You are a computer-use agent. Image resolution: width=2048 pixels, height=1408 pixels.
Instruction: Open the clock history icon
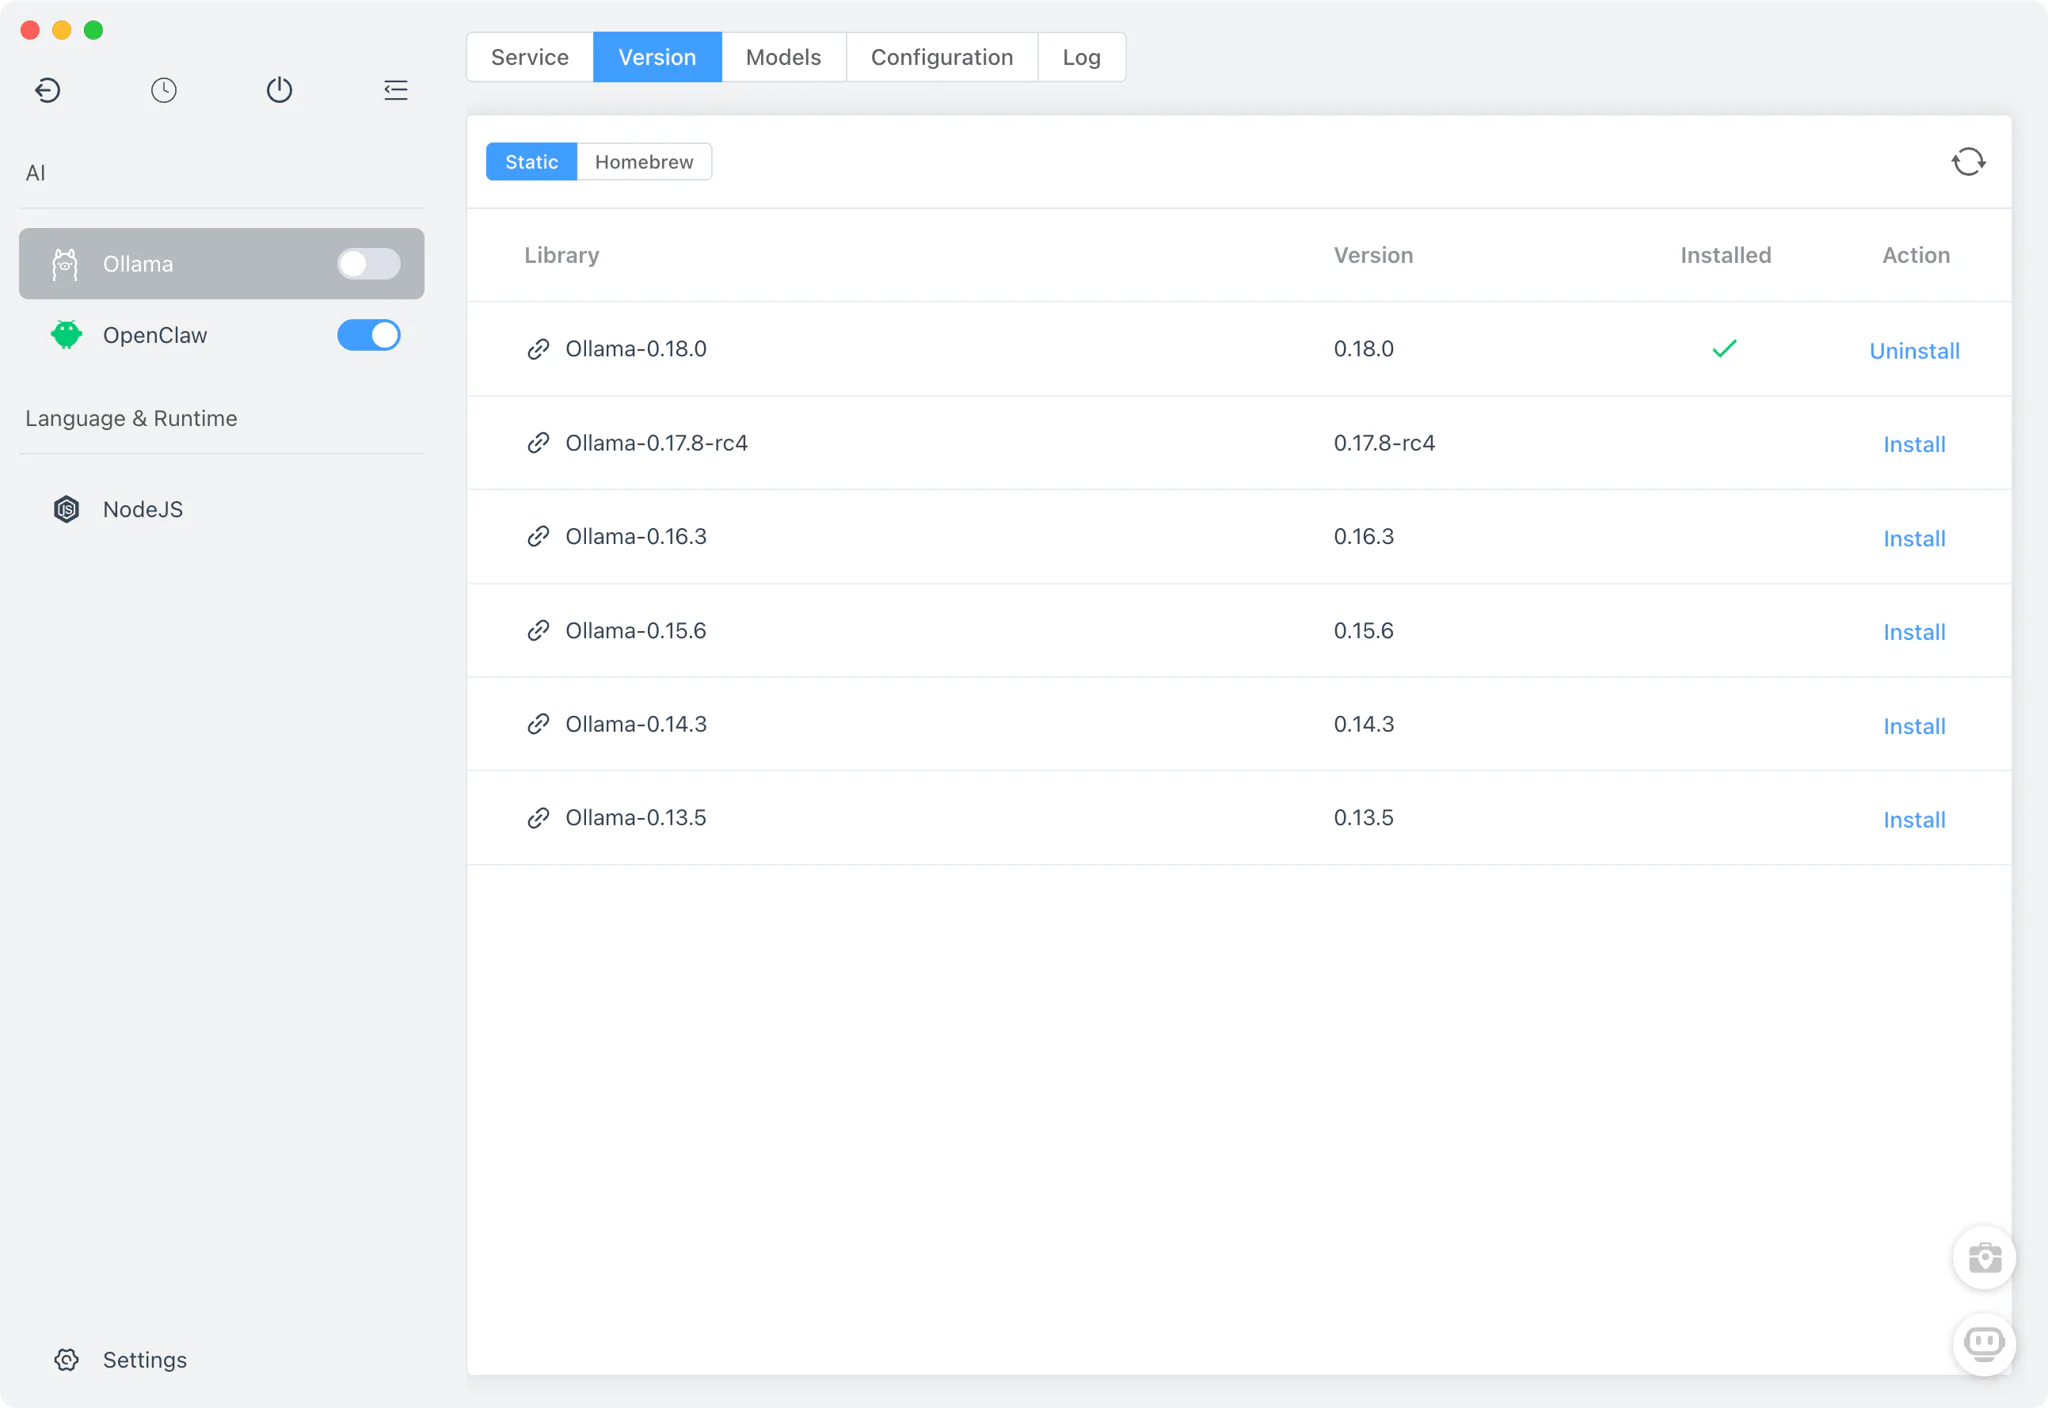[164, 90]
